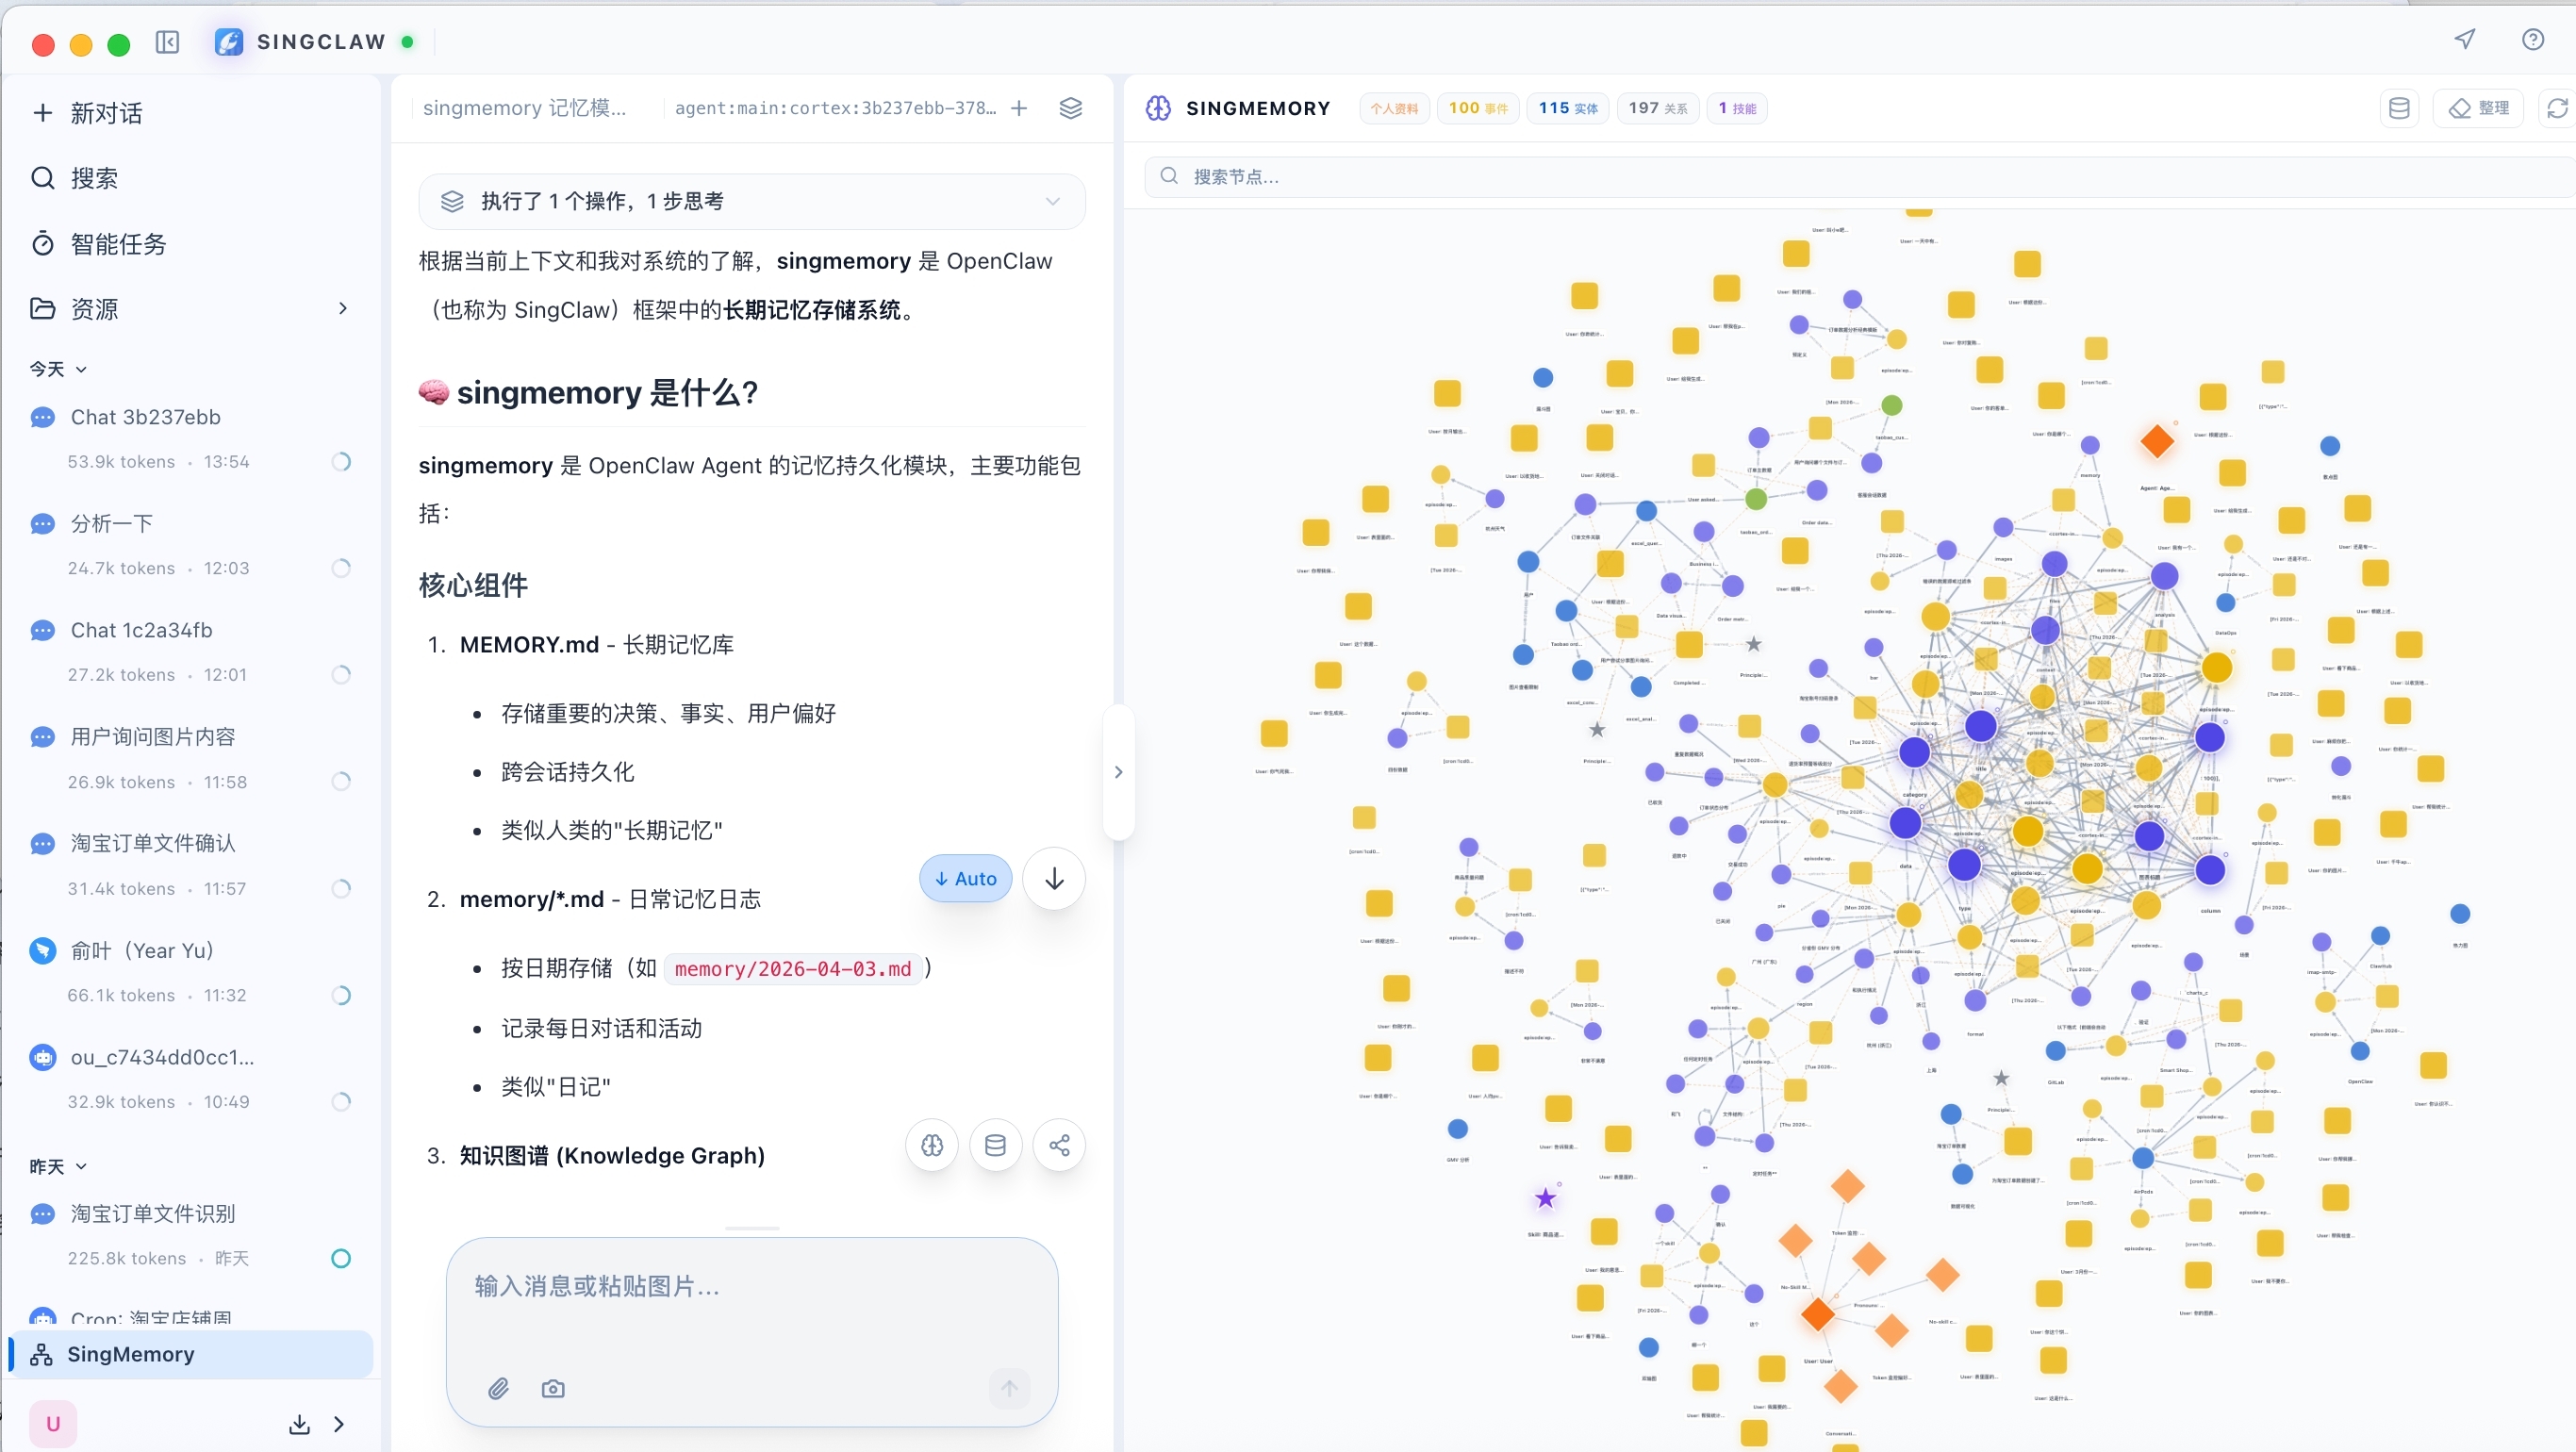
Task: Switch to the singmemory 记忆模 tab
Action: click(525, 108)
